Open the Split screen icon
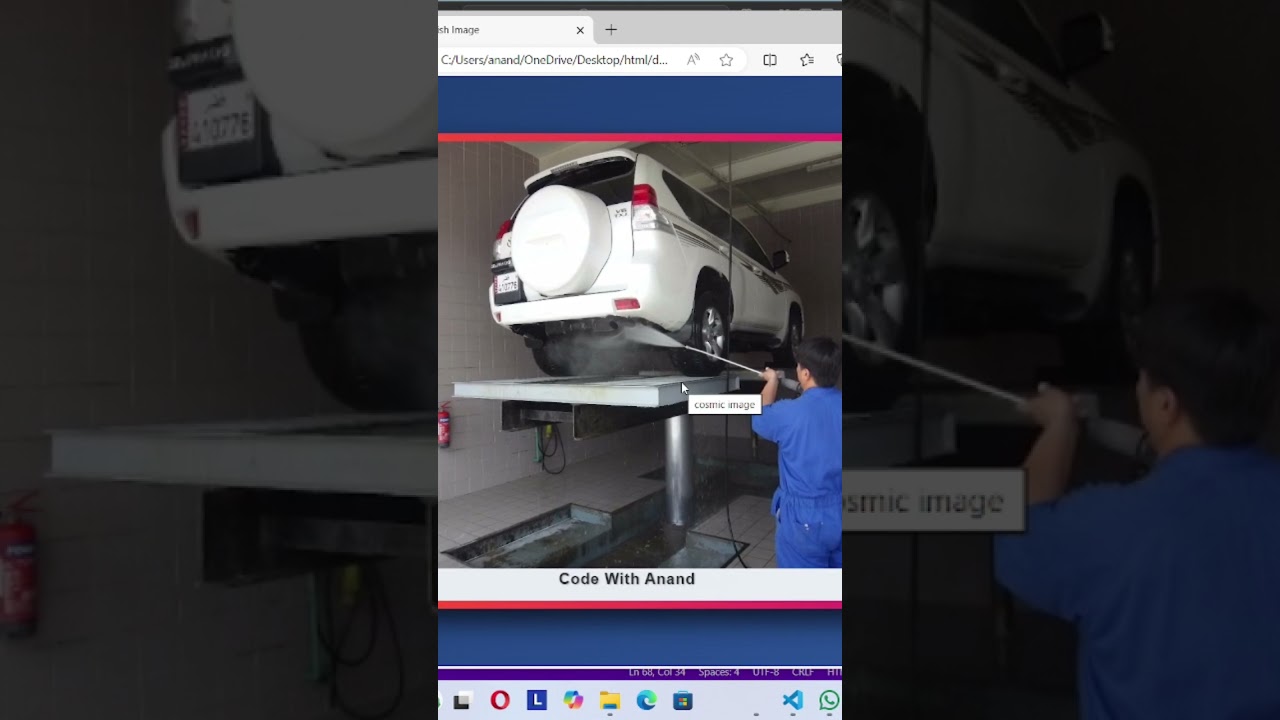Image resolution: width=1280 pixels, height=720 pixels. [770, 60]
